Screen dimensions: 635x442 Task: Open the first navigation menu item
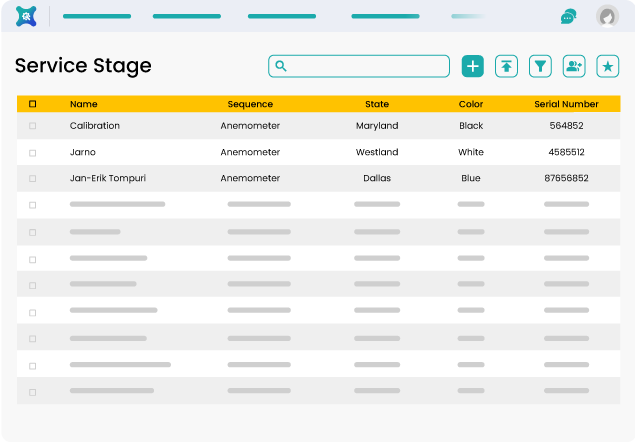96,16
